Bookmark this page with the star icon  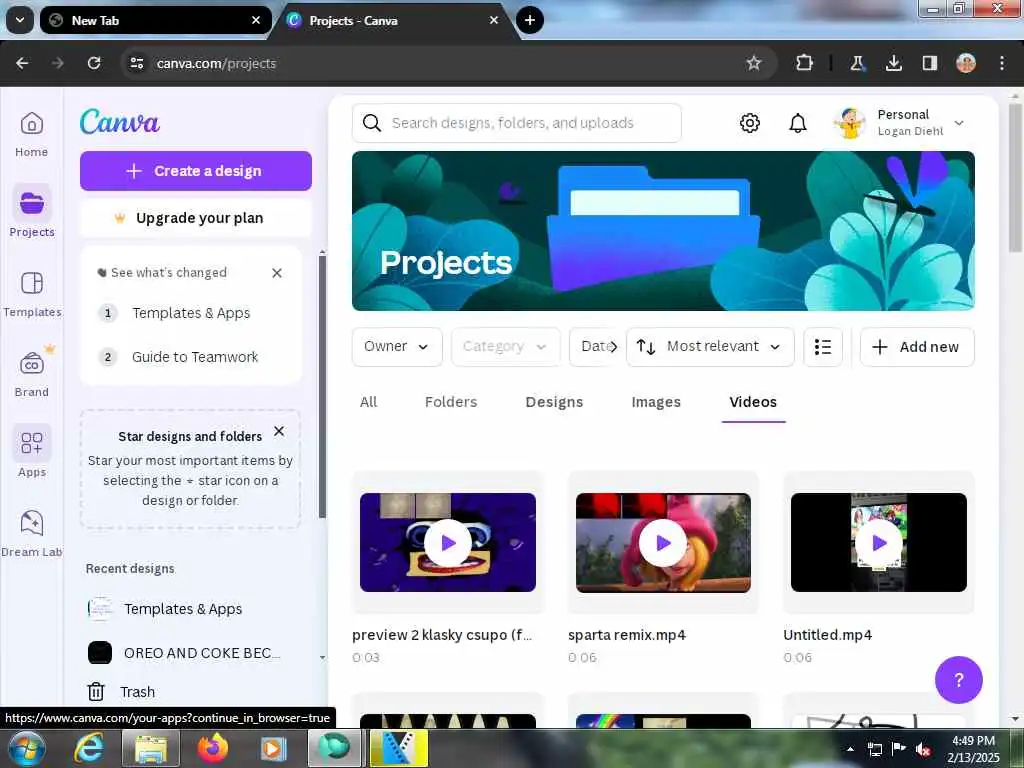point(754,63)
